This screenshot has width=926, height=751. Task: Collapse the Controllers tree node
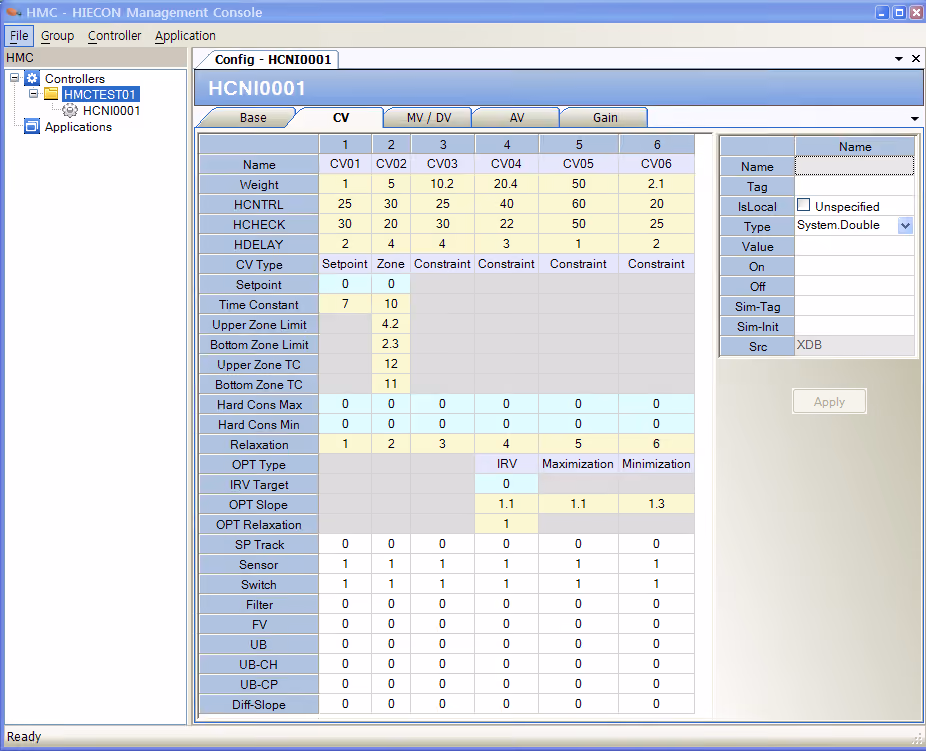15,77
